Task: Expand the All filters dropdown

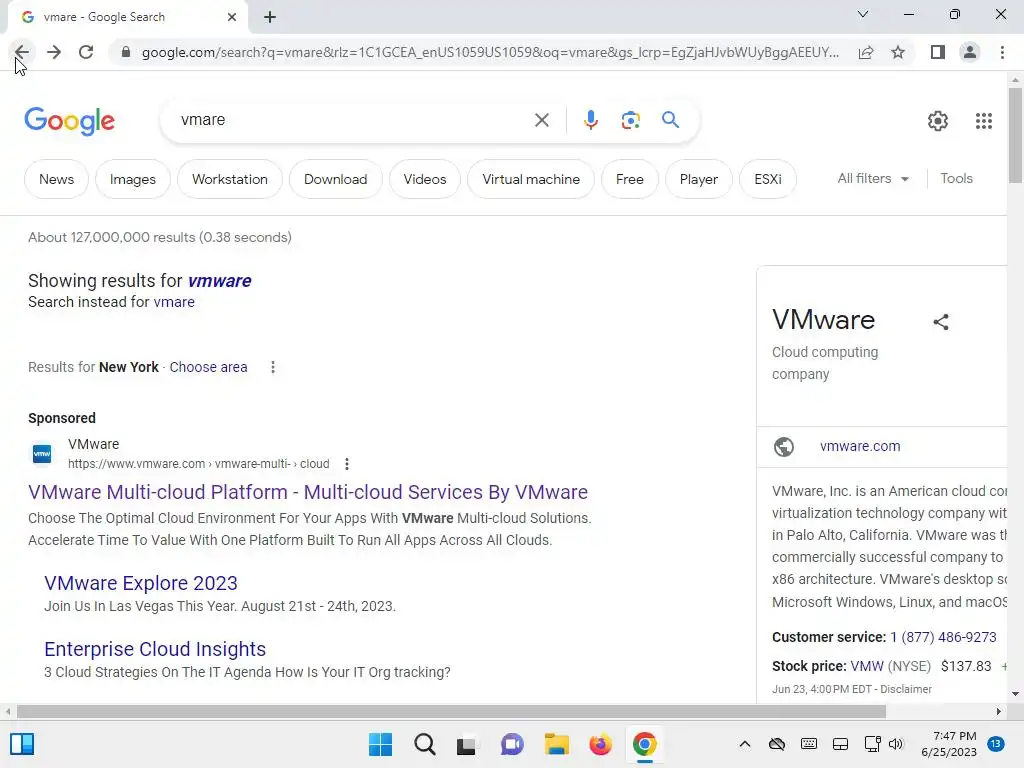Action: point(873,178)
